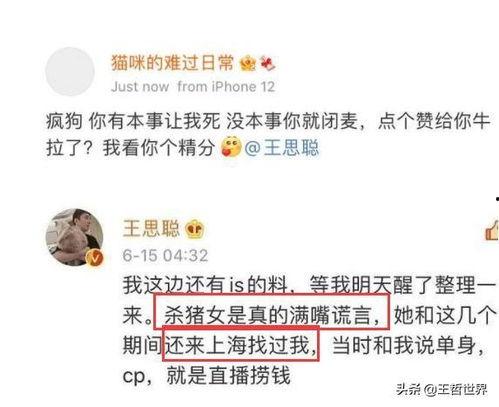Tap the red-boxed text 还来上海找过我

[x=241, y=344]
